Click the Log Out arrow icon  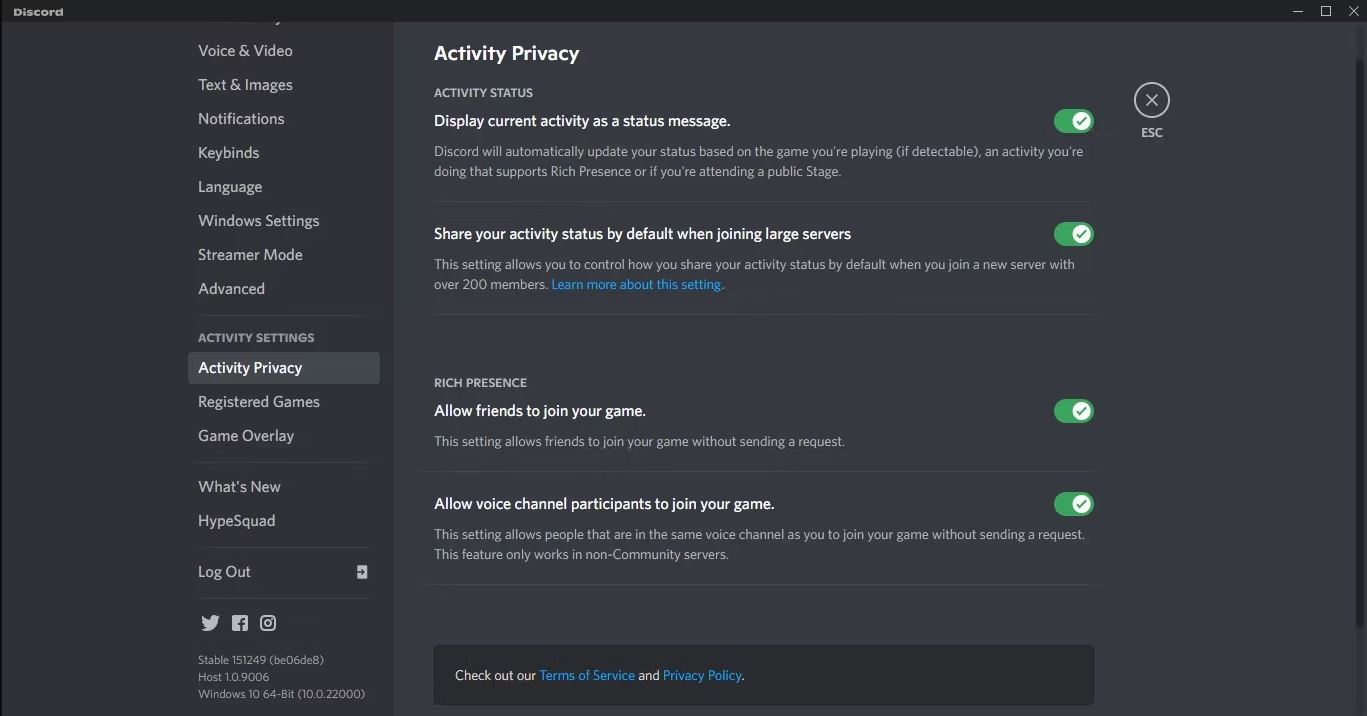point(362,572)
